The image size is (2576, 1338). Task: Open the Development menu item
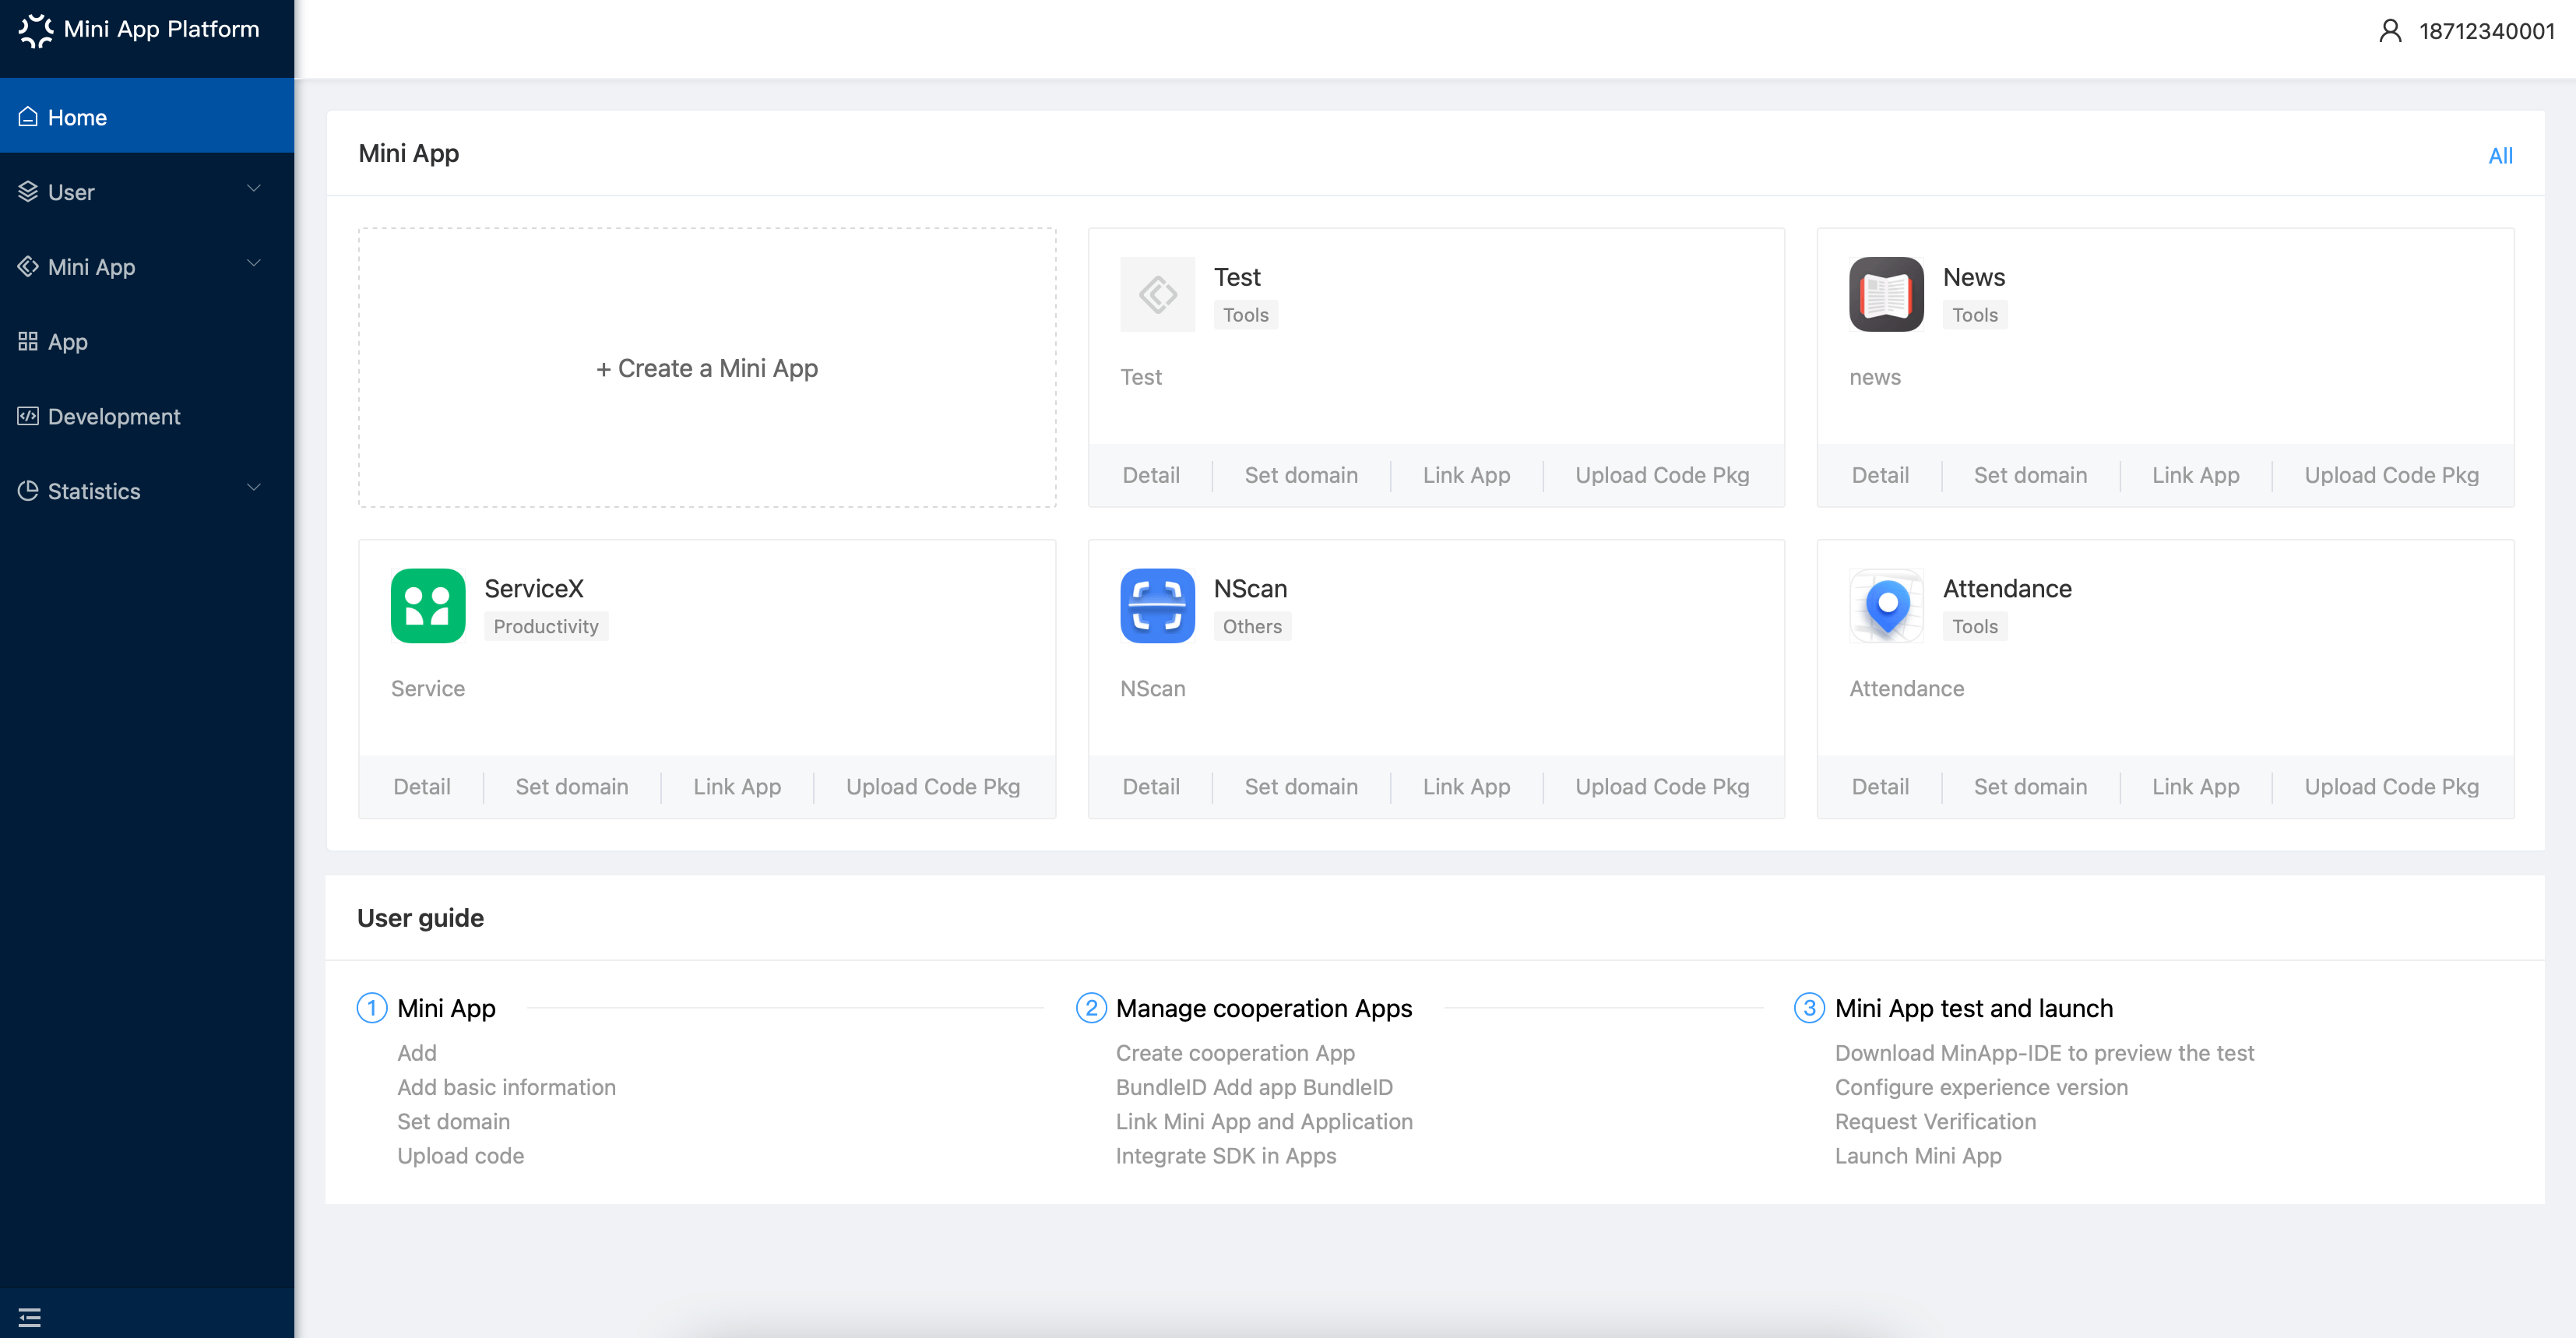(x=147, y=416)
